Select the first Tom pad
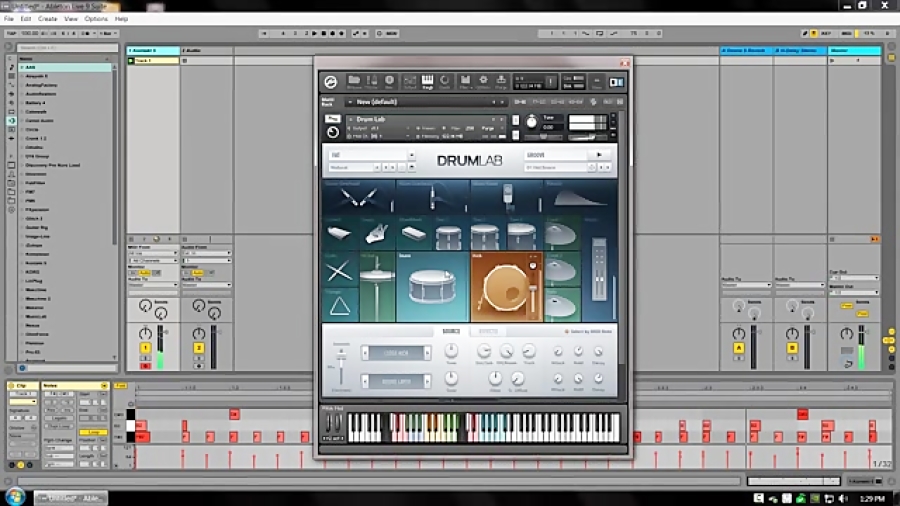The width and height of the screenshot is (900, 506). tap(449, 234)
